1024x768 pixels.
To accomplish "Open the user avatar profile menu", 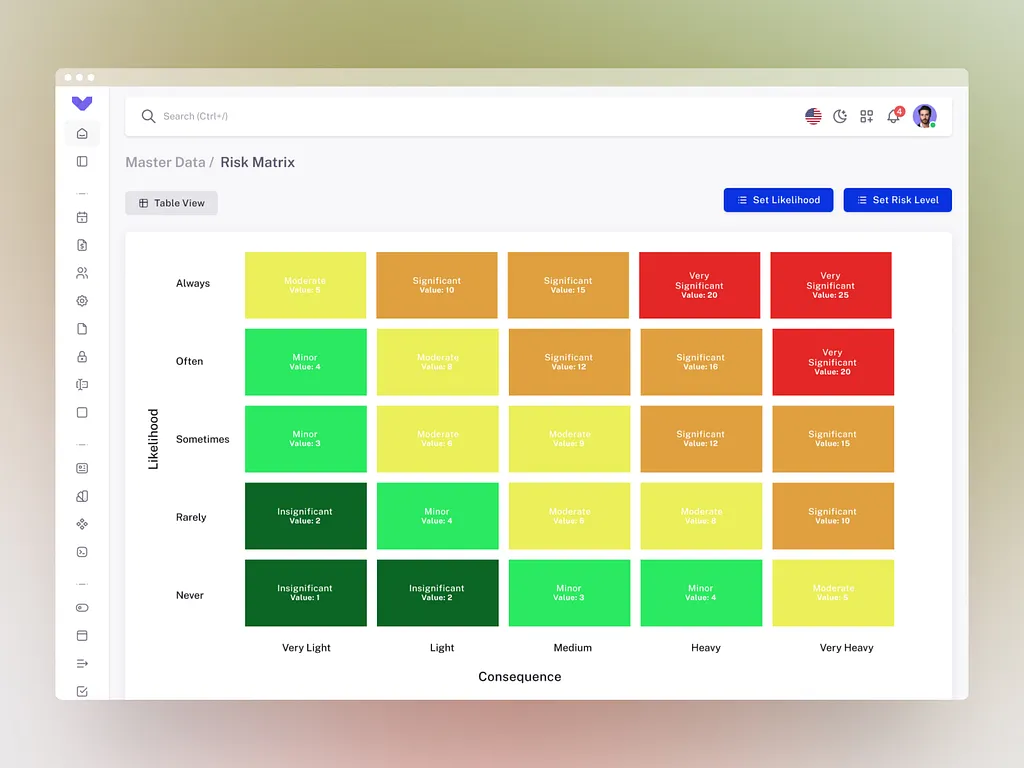I will pyautogui.click(x=924, y=116).
